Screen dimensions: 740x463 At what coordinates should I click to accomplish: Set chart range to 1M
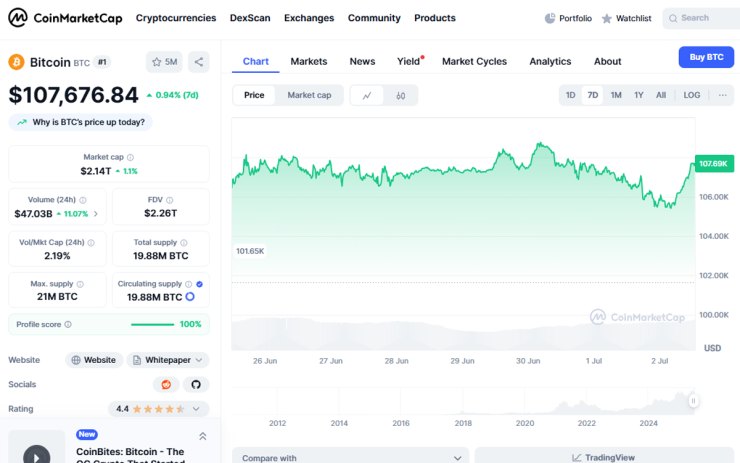click(x=616, y=95)
